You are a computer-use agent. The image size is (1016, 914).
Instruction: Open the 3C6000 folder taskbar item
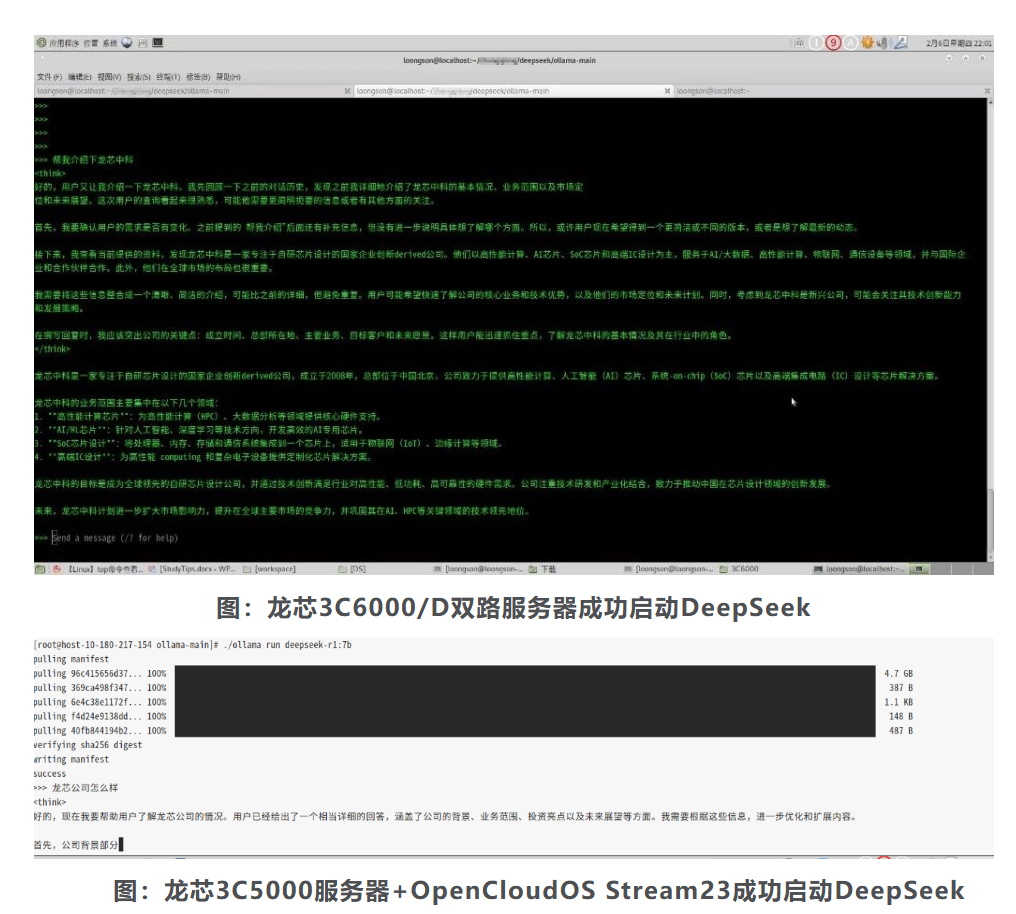[739, 569]
